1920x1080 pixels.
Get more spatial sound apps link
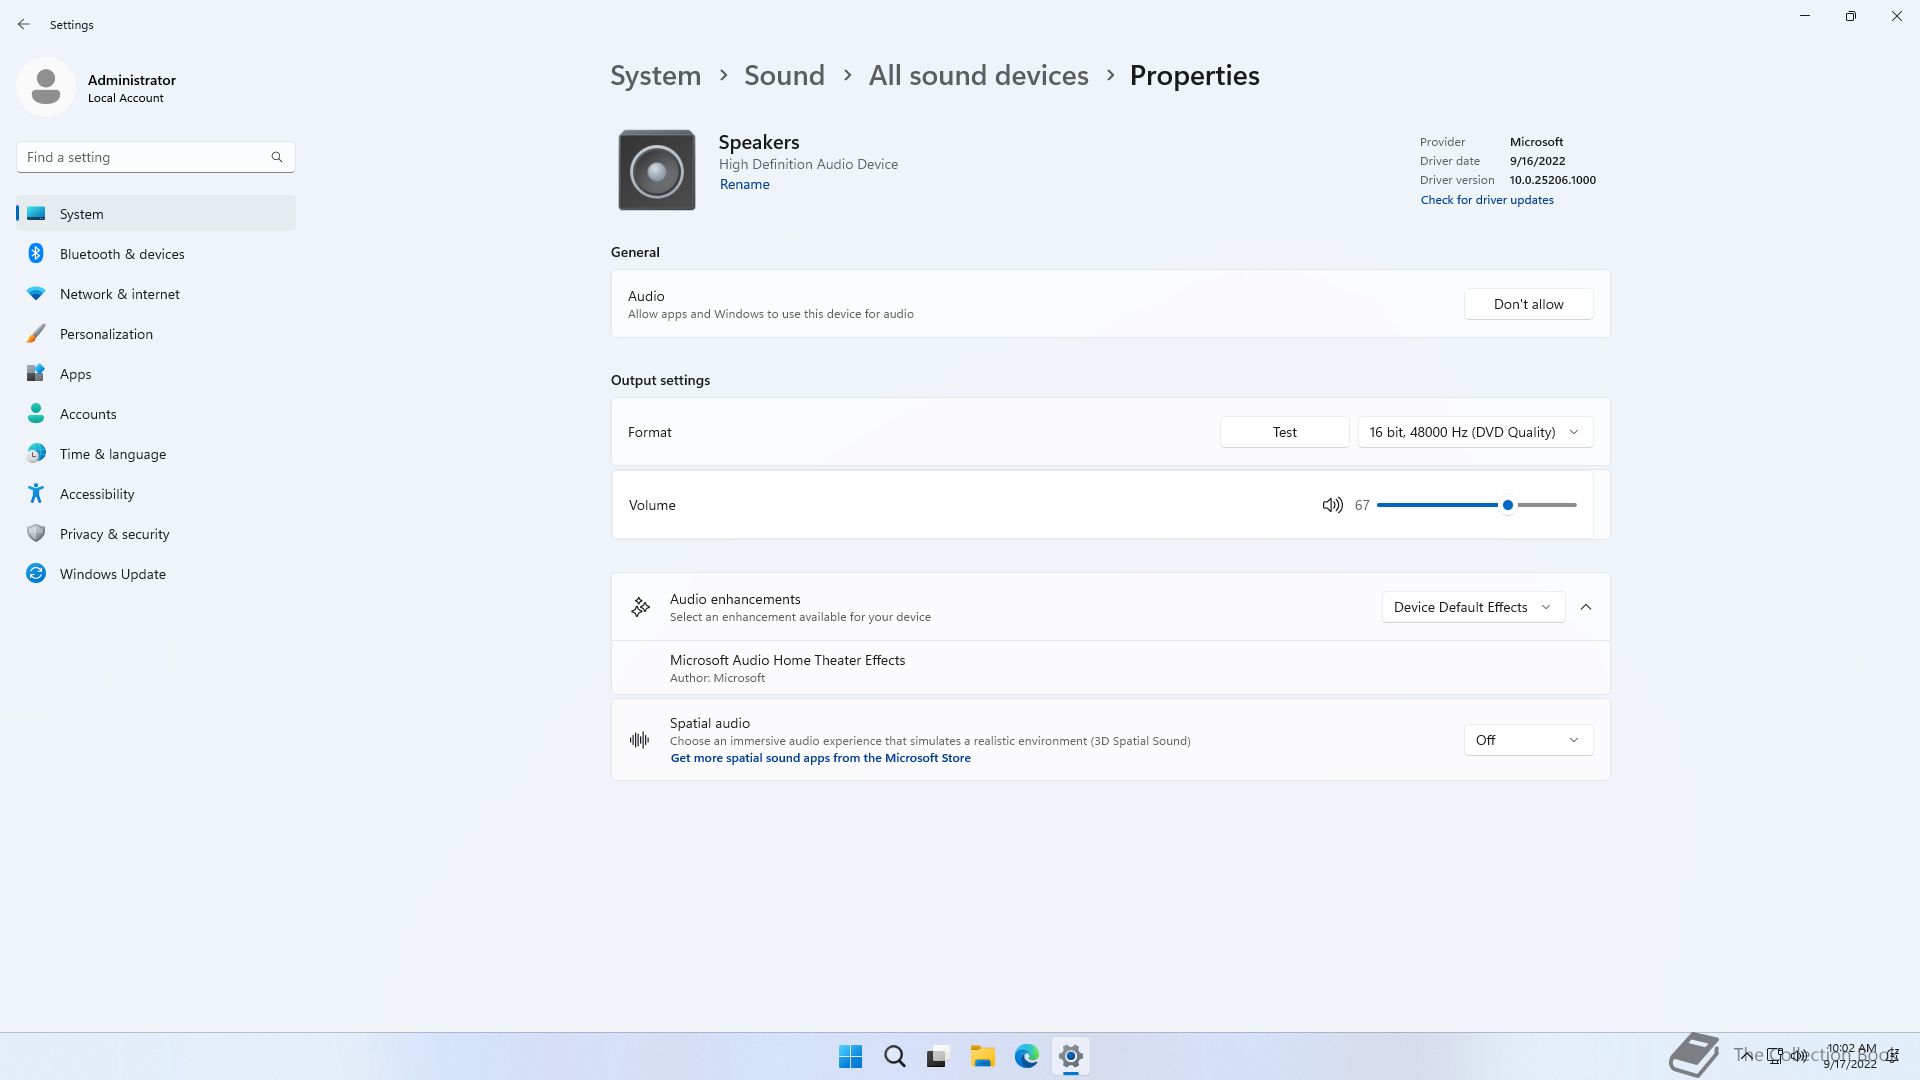(820, 759)
